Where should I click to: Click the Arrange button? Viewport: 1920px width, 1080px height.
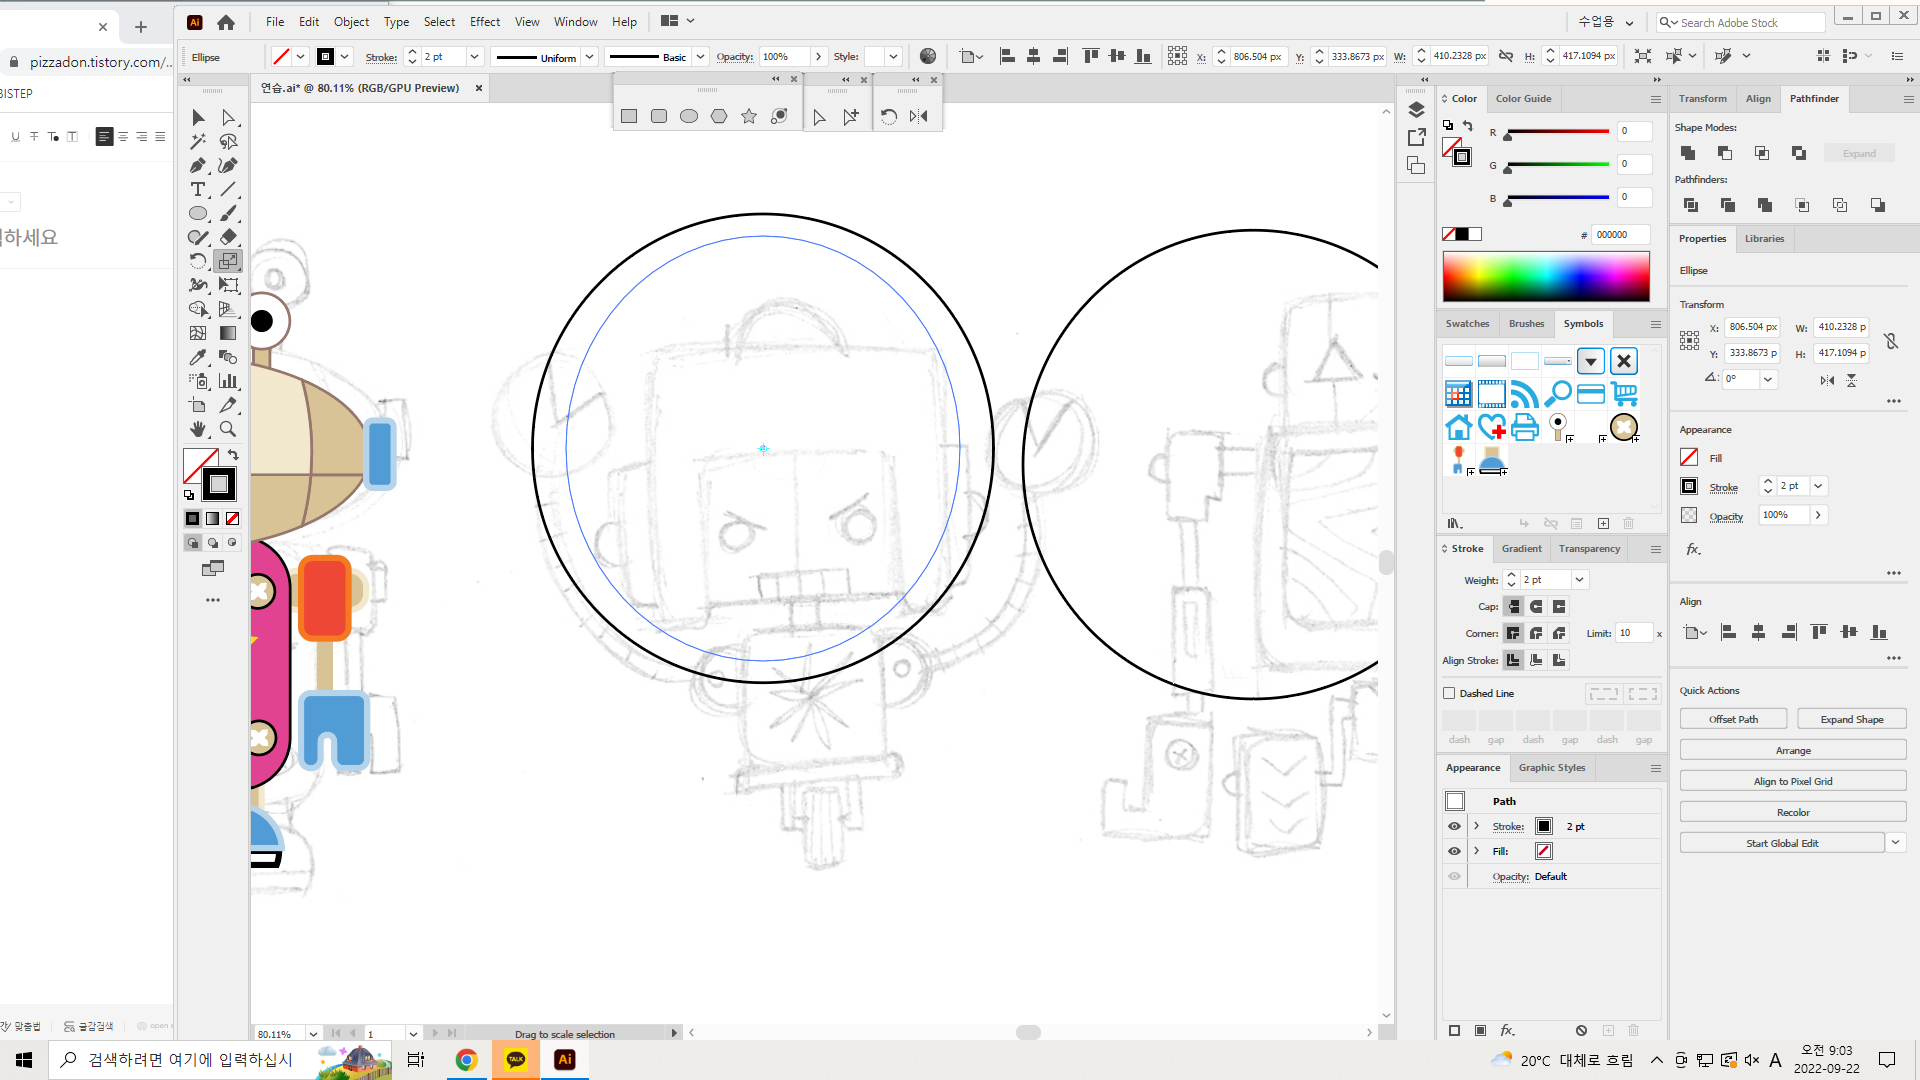click(1793, 750)
